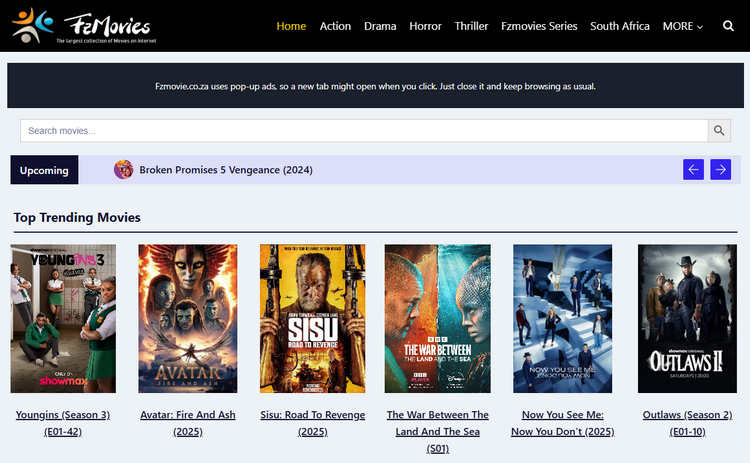Open the Horror category

point(425,26)
